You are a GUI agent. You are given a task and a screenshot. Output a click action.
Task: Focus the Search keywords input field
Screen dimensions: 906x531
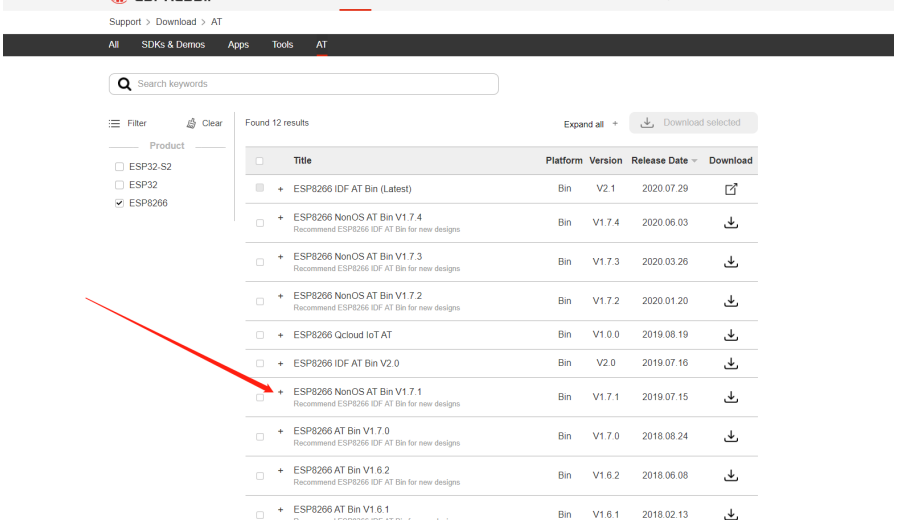tap(304, 84)
